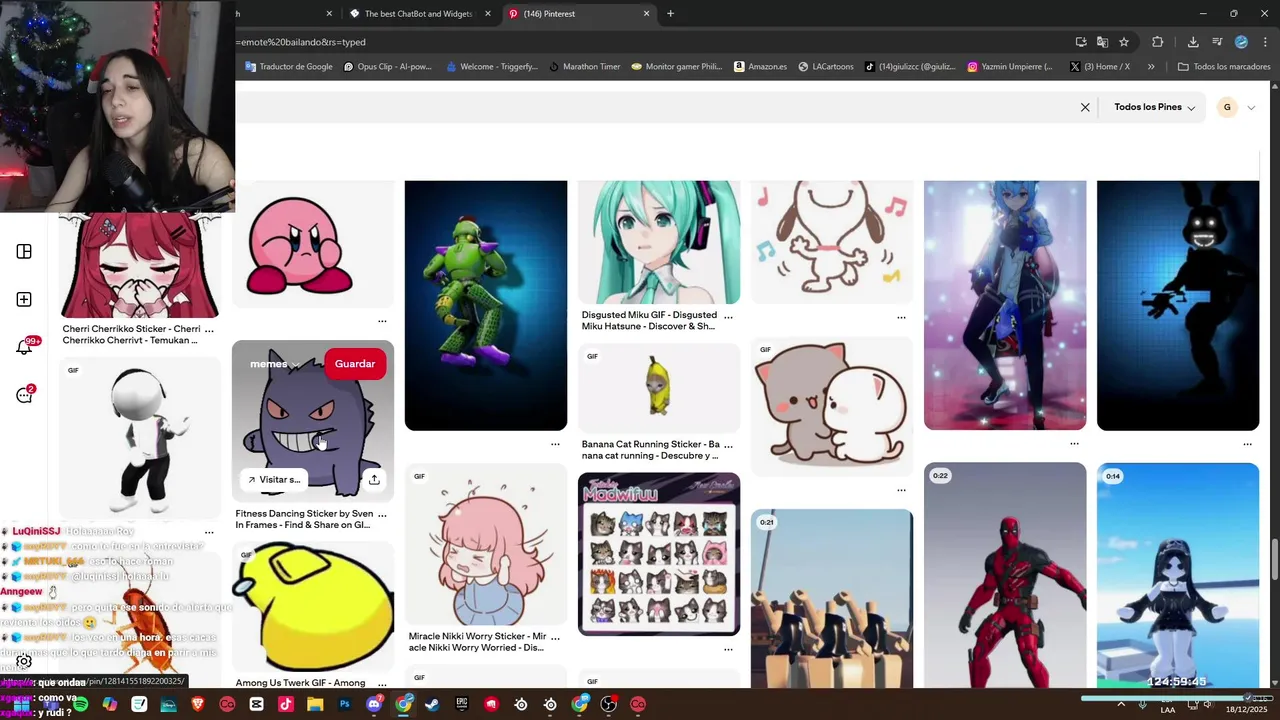Click the Visitar sitio button on Gengar pin

coord(274,480)
